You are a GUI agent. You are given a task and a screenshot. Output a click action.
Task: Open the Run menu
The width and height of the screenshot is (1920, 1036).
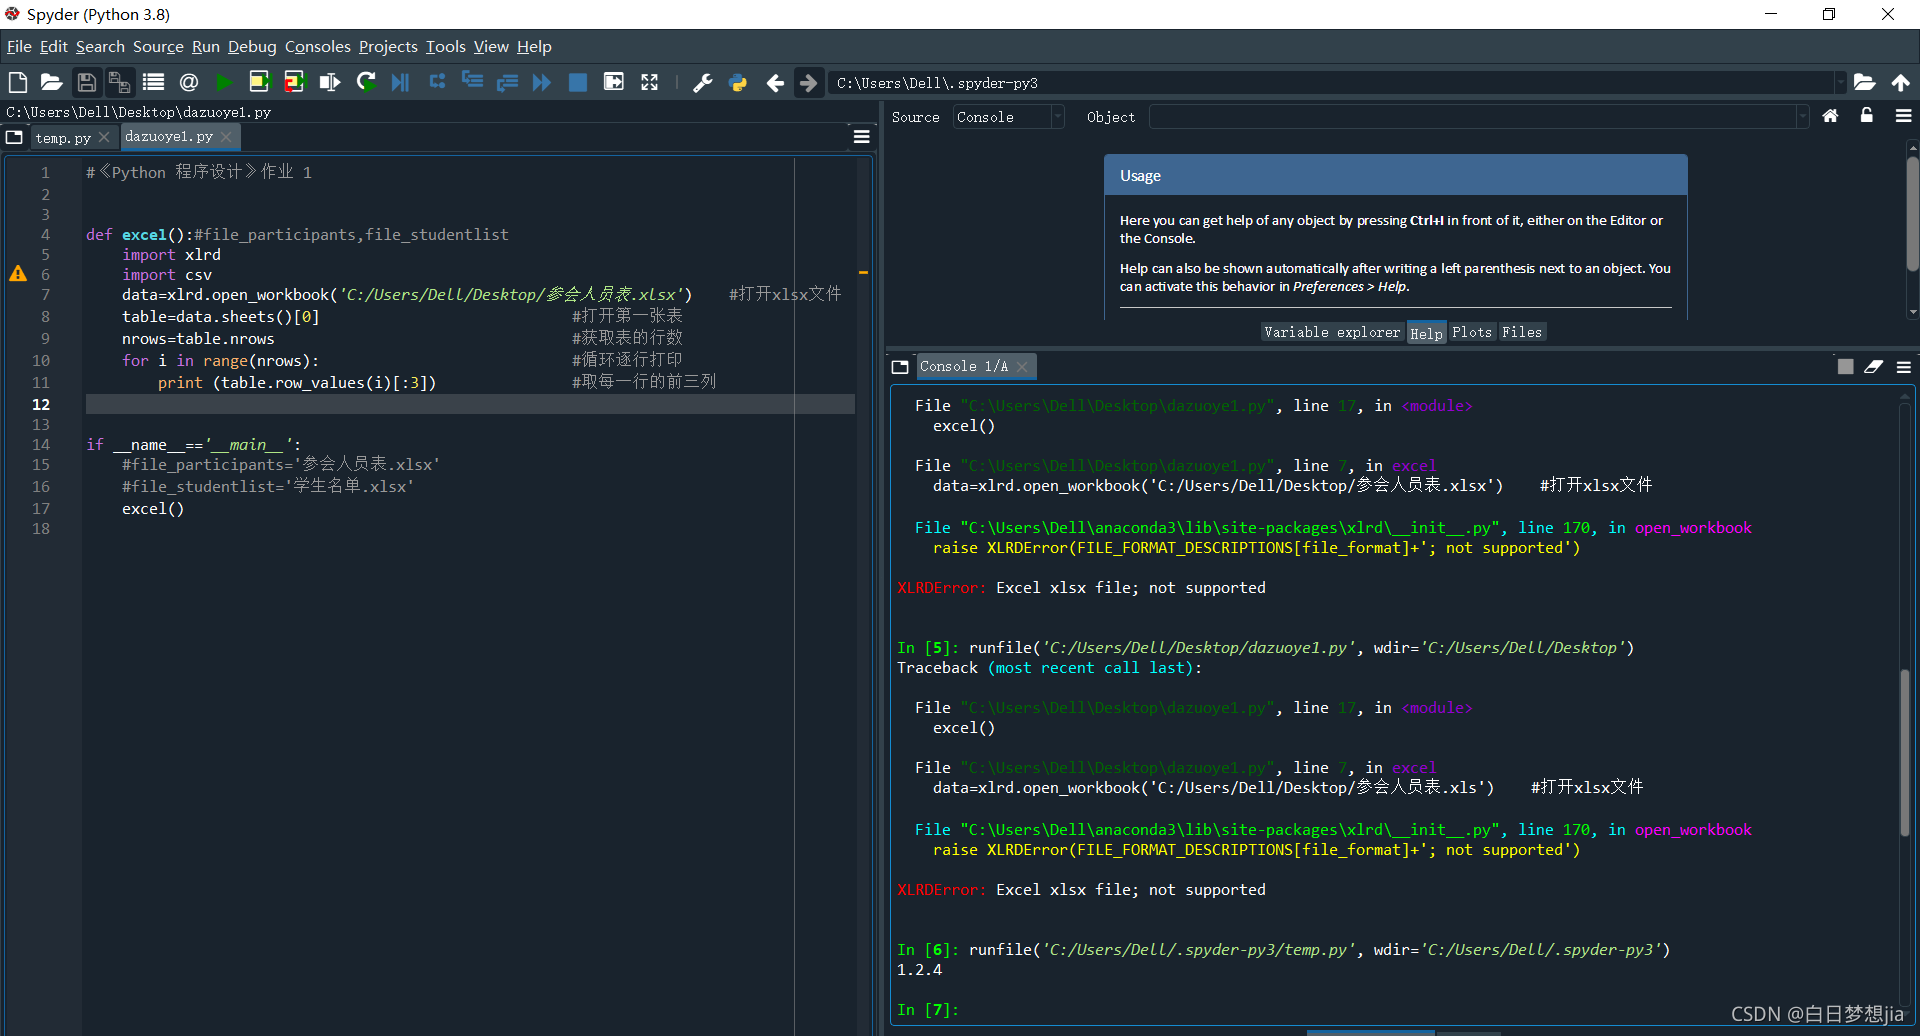(206, 46)
